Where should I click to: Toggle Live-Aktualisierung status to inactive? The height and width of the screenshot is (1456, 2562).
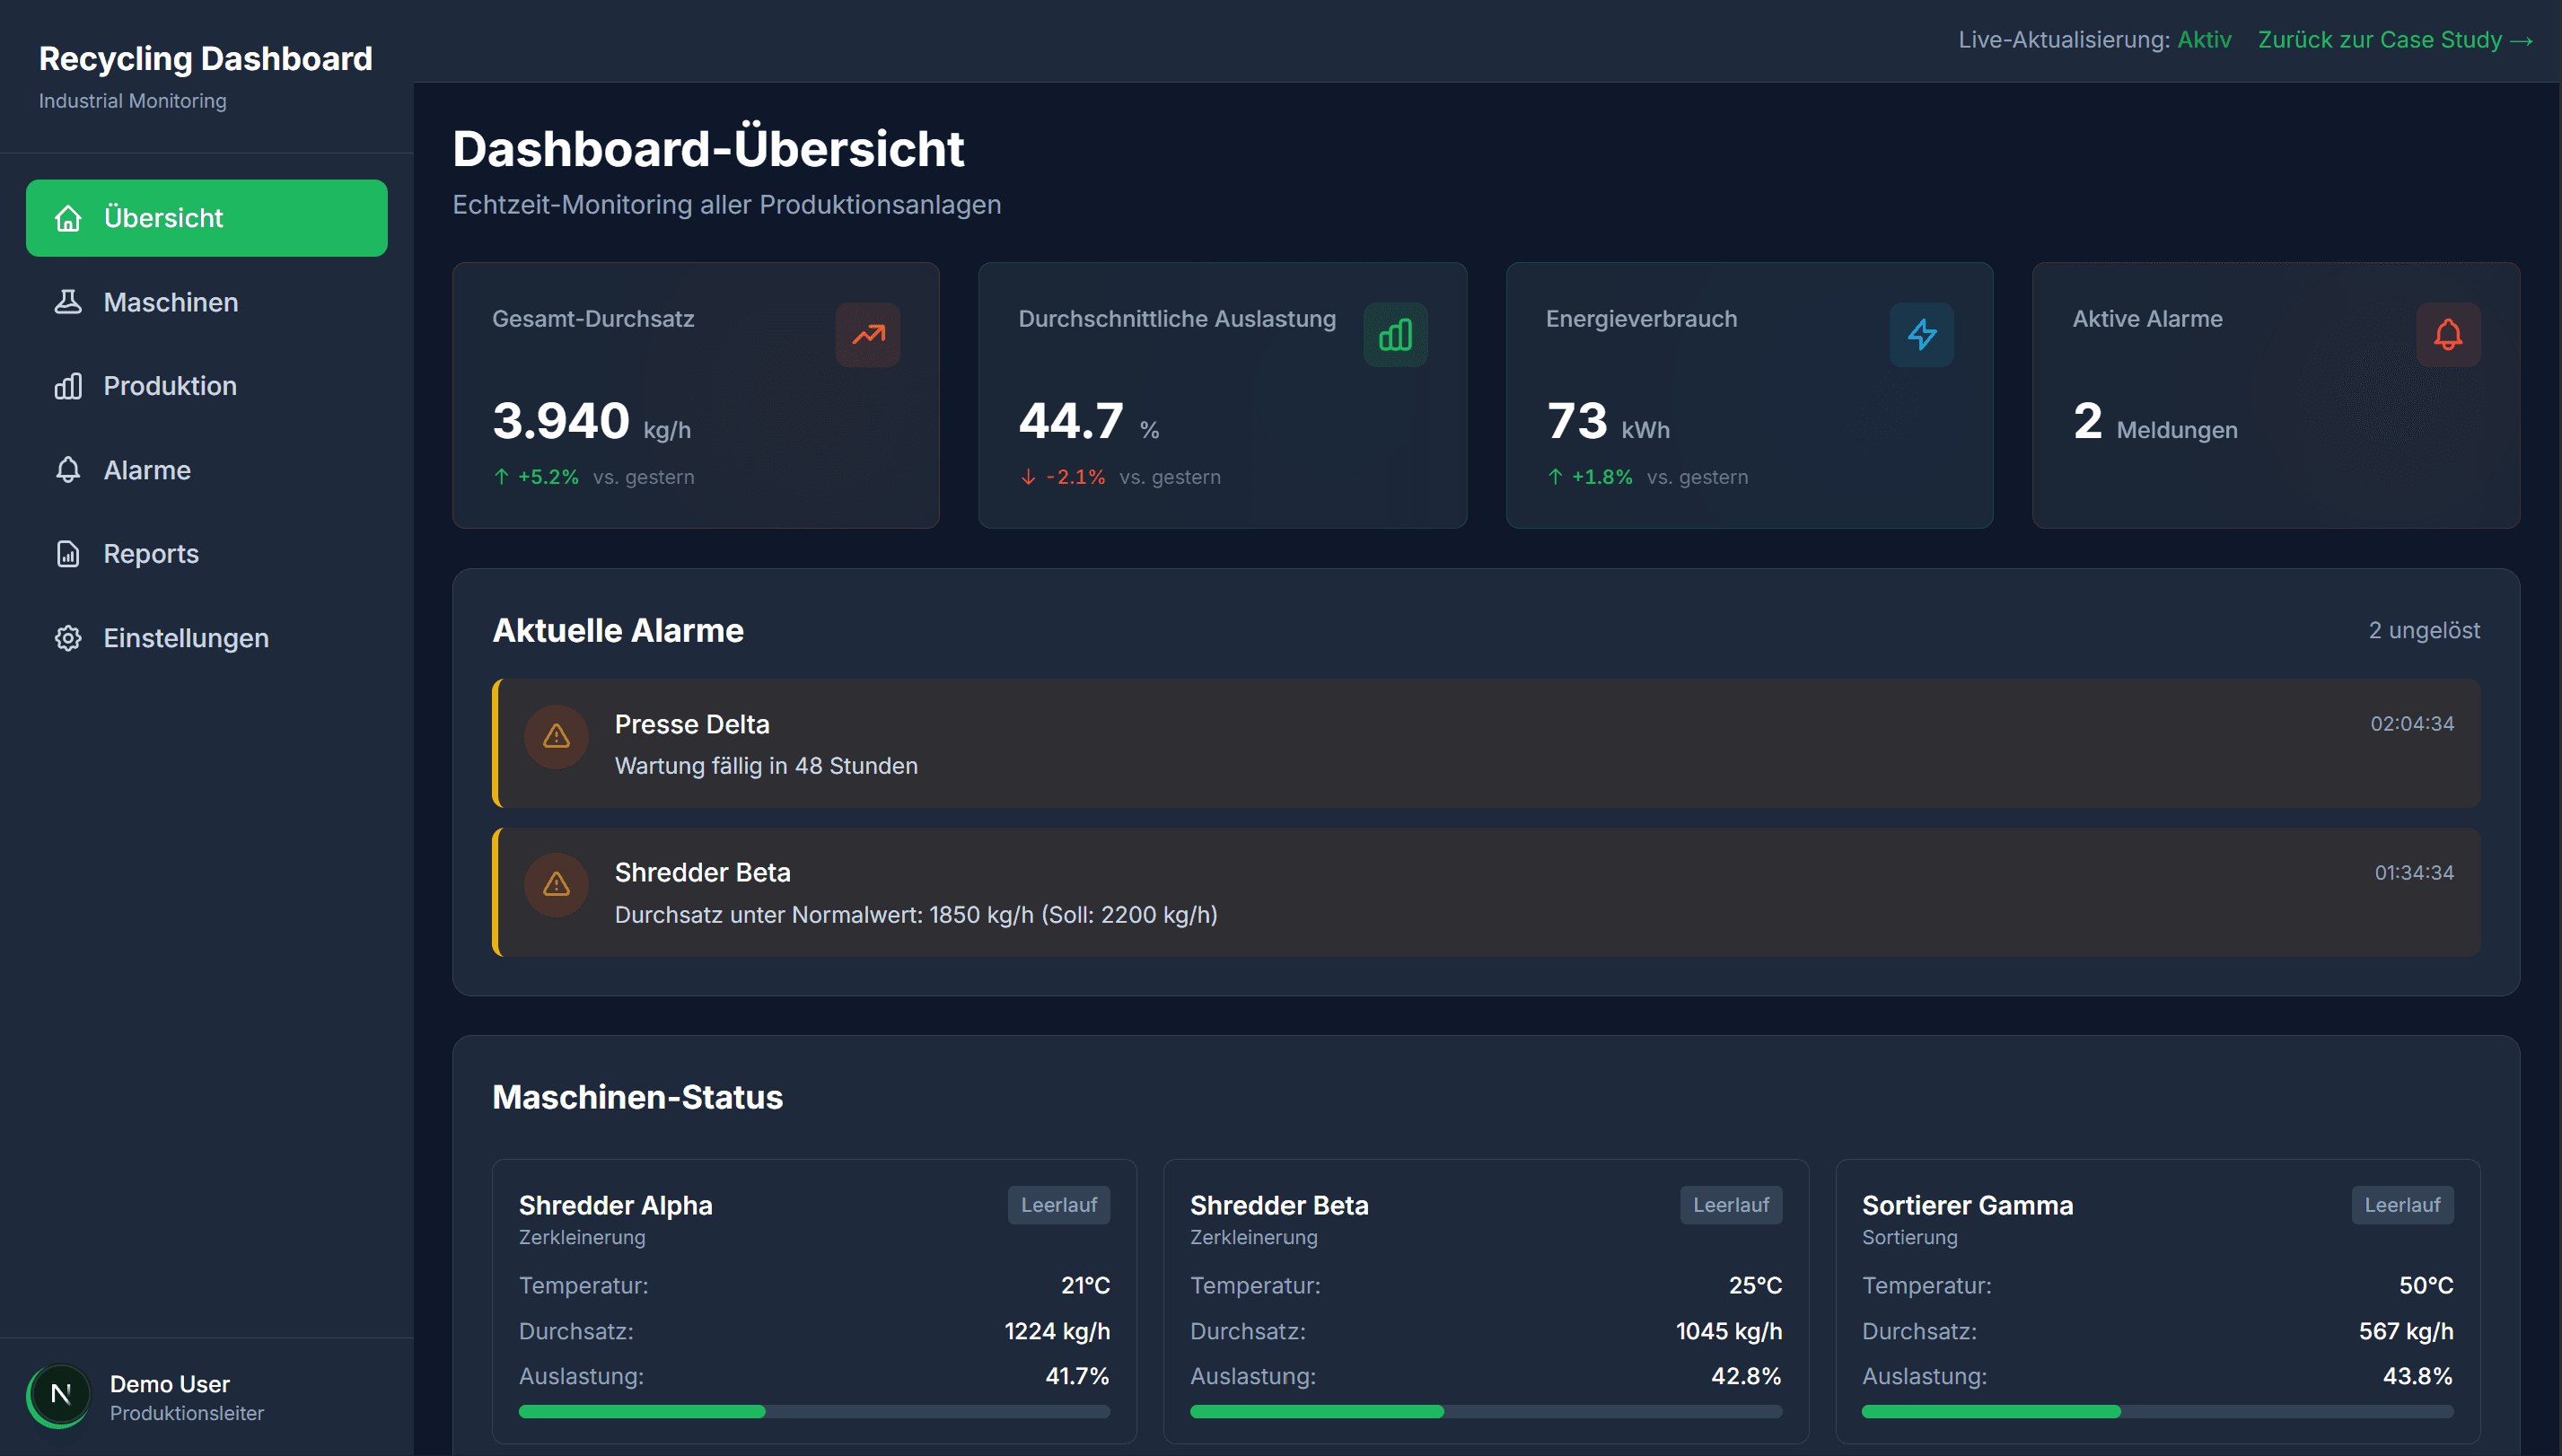(x=2205, y=40)
